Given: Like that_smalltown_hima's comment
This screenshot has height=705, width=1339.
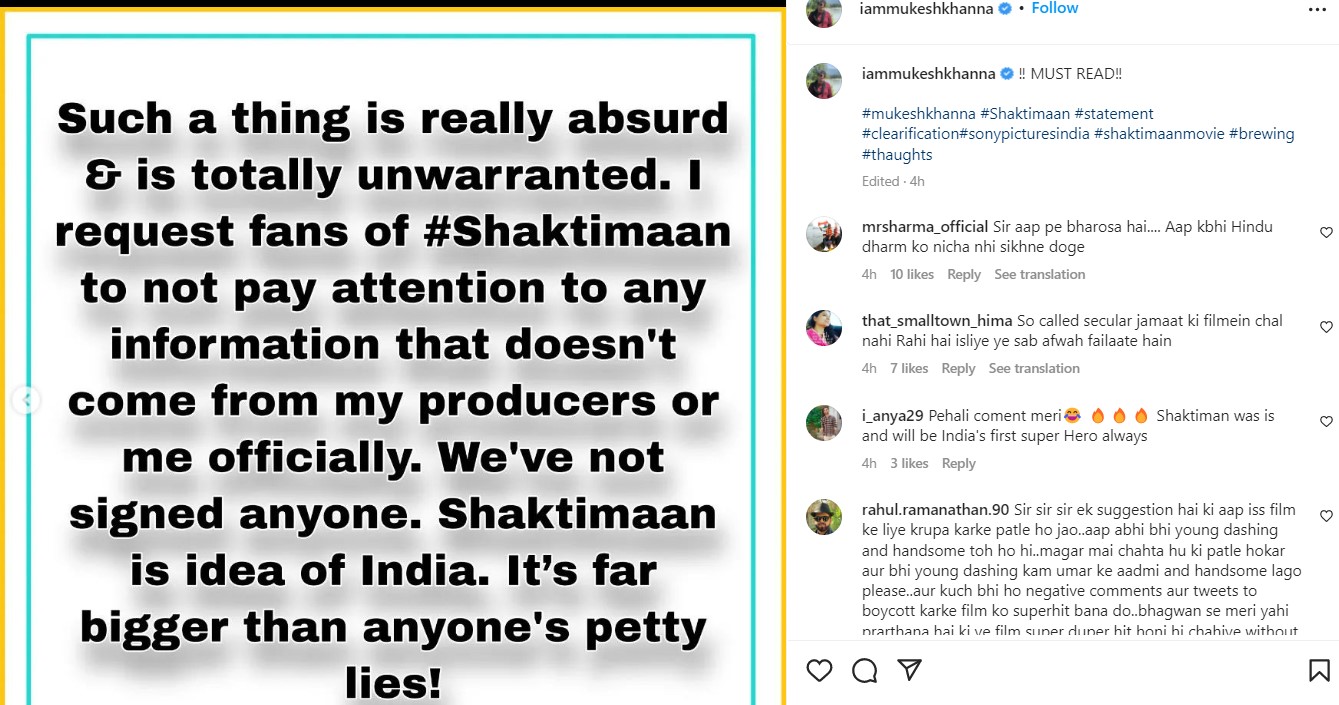Looking at the screenshot, I should point(1326,327).
